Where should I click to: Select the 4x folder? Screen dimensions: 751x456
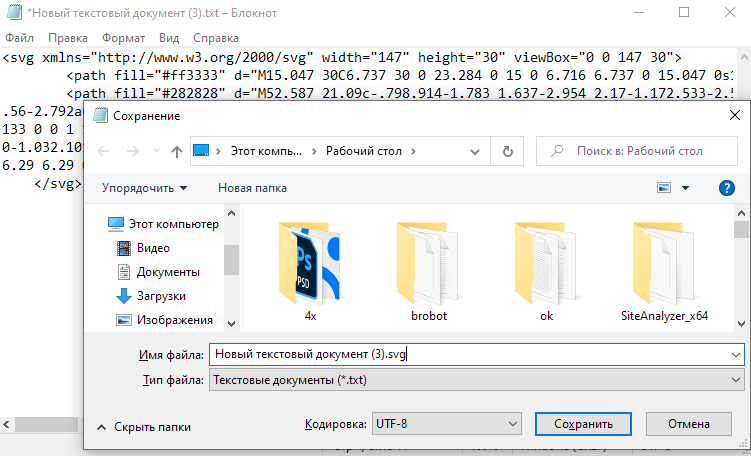tap(310, 271)
